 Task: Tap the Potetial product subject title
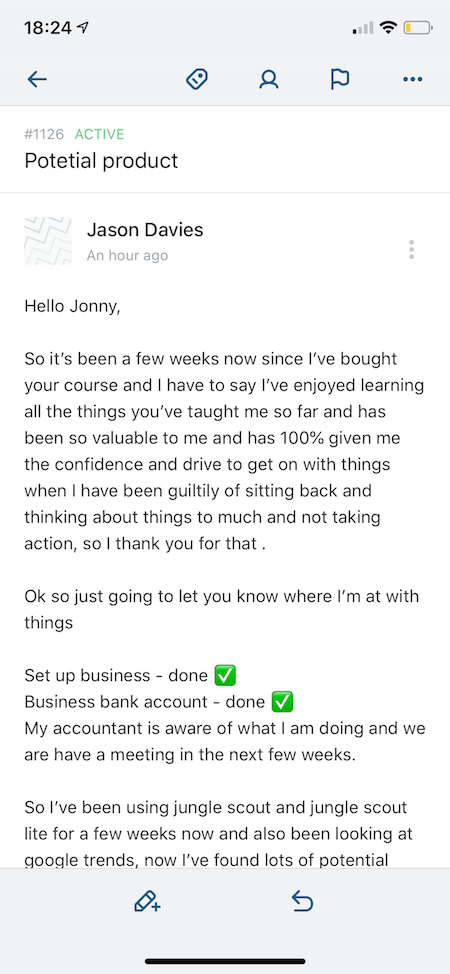point(101,160)
